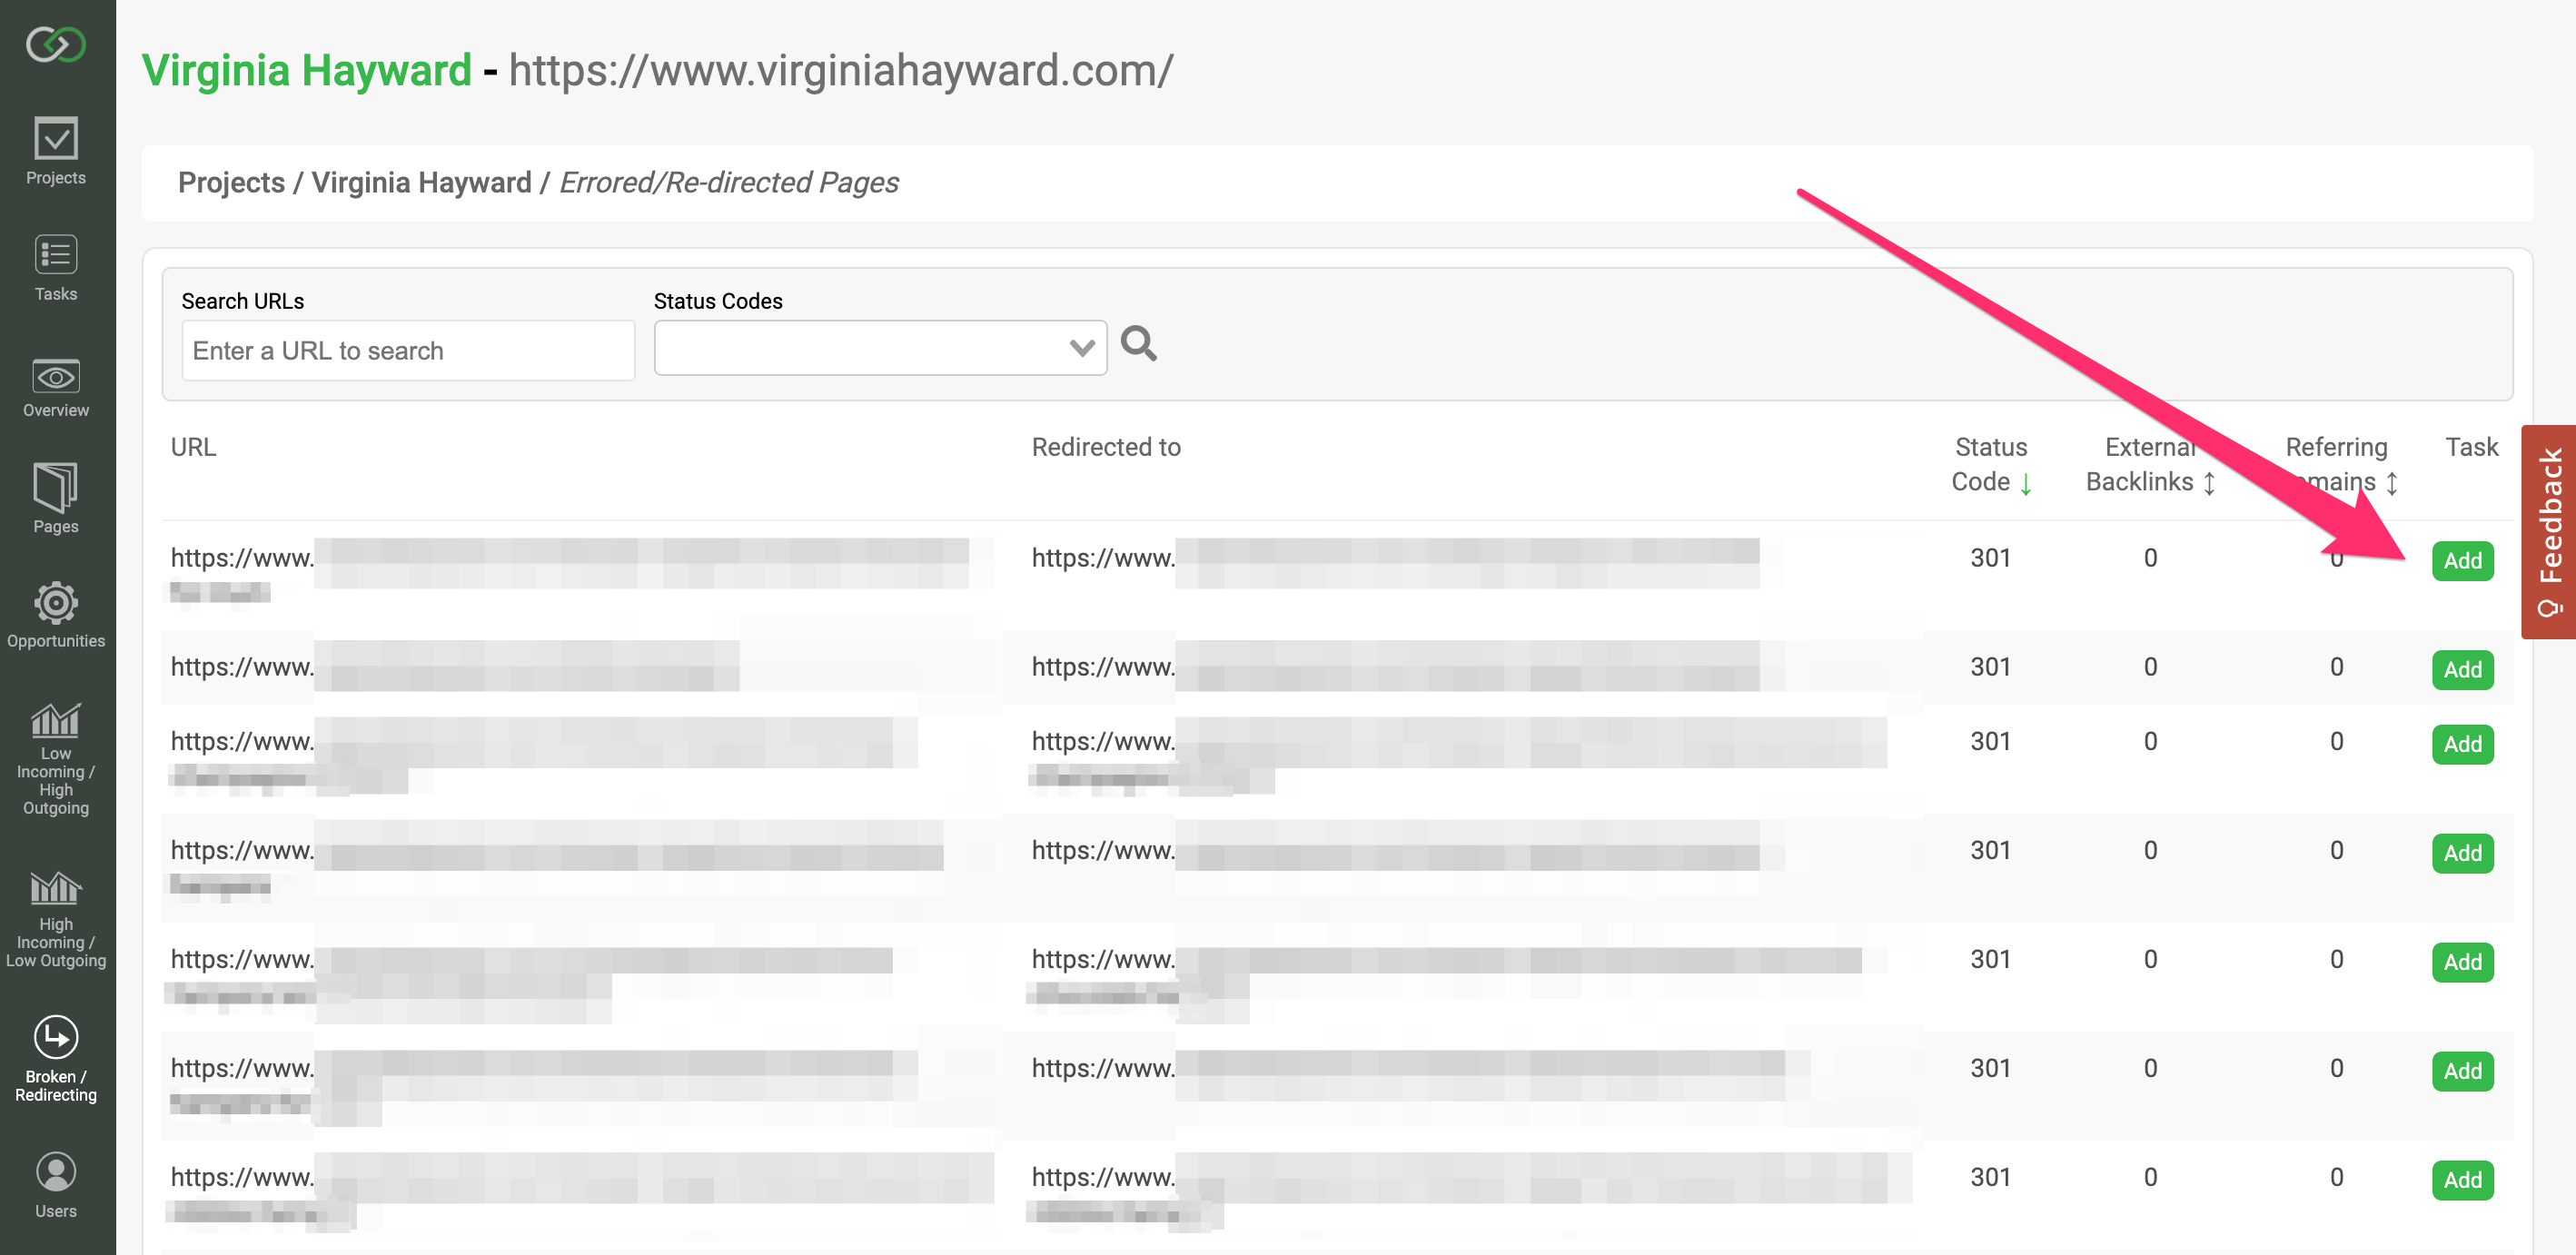Click the Opportunities icon in sidebar
The height and width of the screenshot is (1255, 2576).
[55, 599]
